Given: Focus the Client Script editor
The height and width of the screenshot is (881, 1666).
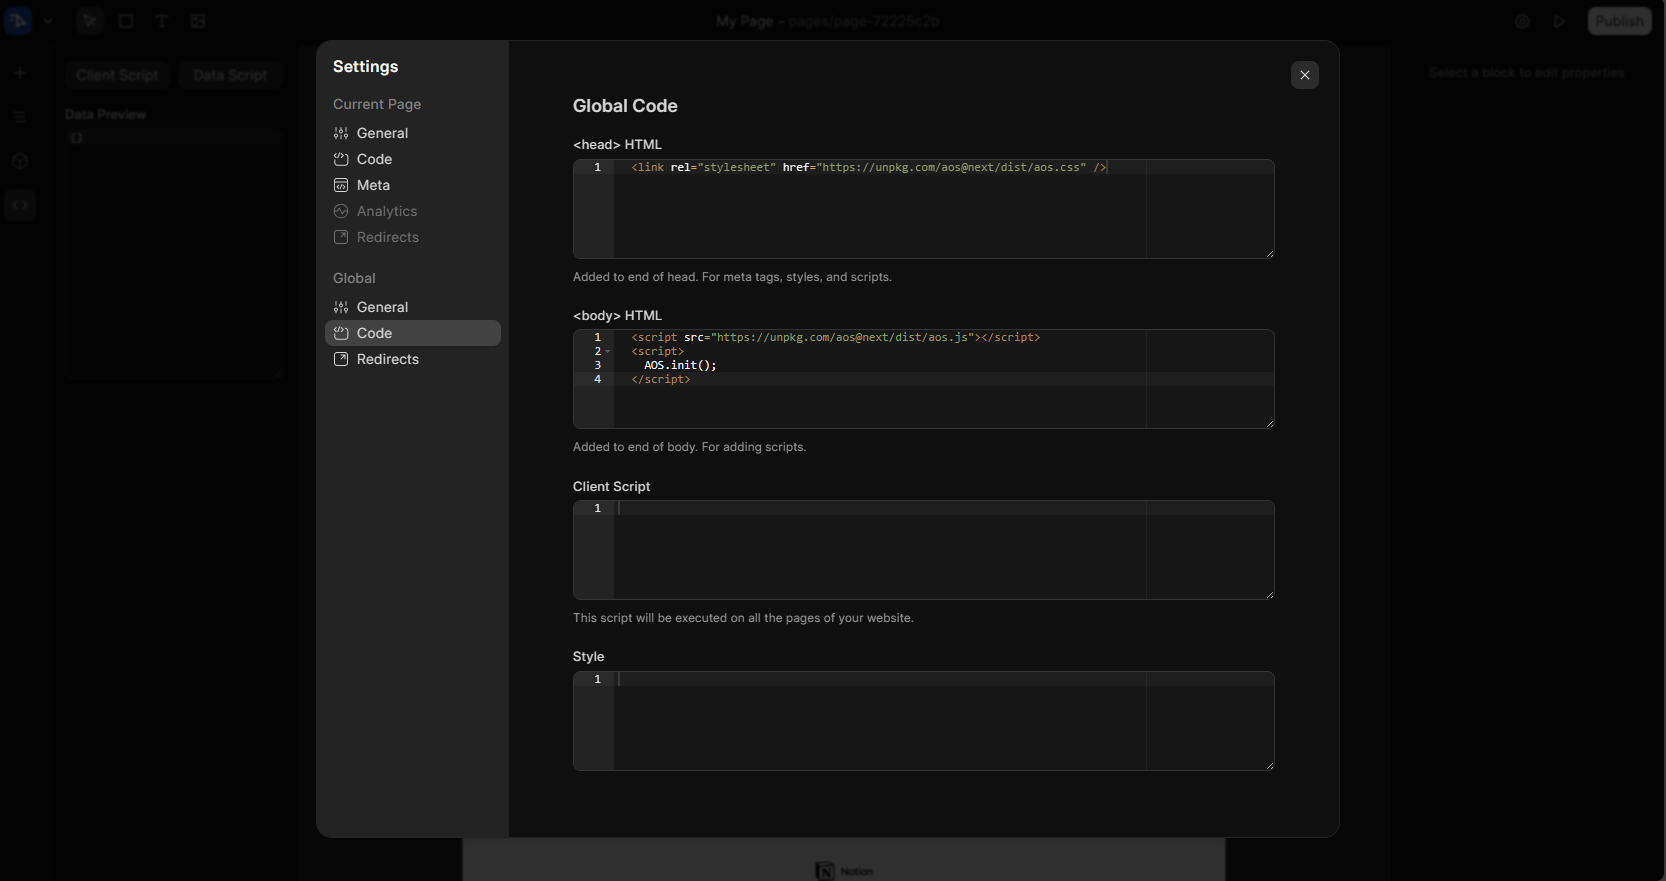Looking at the screenshot, I should 923,550.
